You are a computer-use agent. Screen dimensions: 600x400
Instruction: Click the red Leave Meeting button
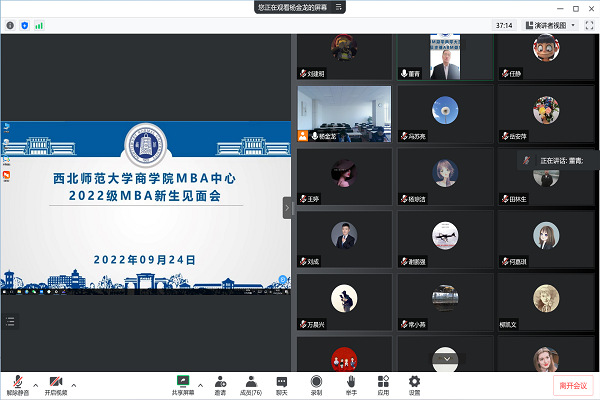coord(573,385)
